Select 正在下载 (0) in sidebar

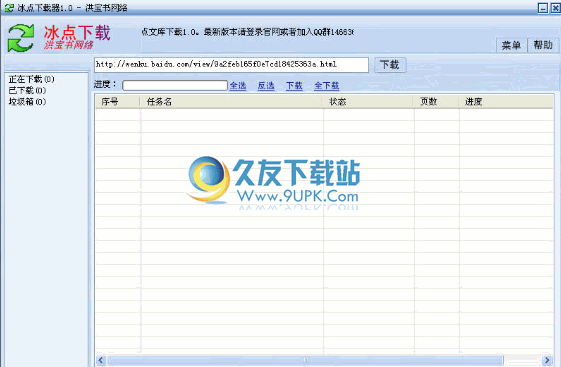[x=31, y=79]
